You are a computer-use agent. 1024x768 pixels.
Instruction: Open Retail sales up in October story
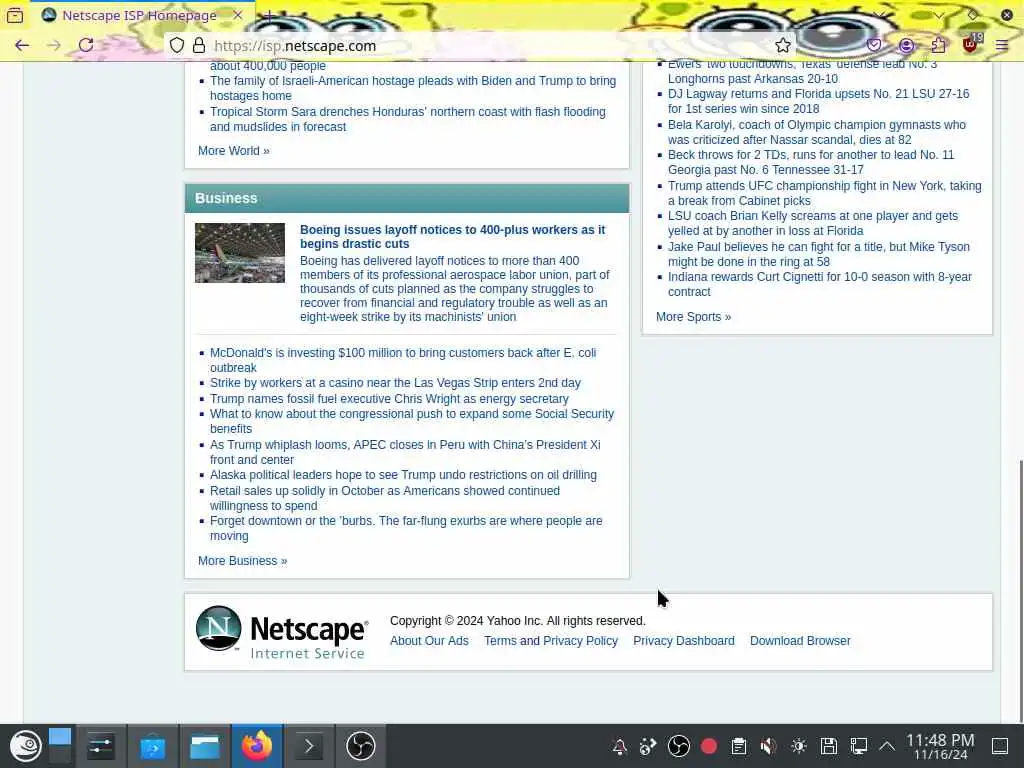(385, 498)
